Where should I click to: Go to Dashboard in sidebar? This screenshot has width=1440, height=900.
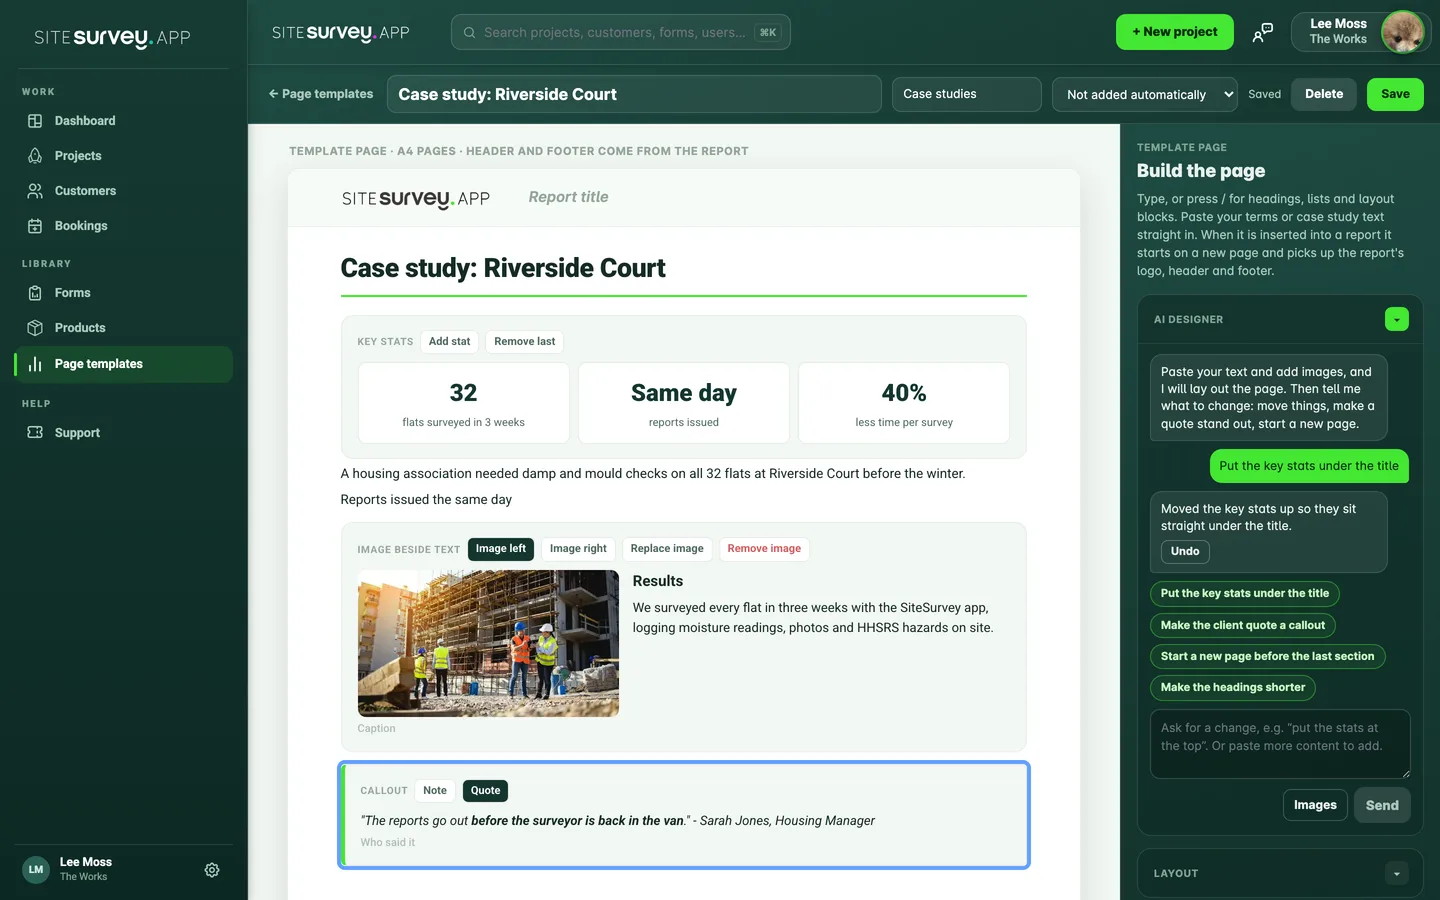pos(124,121)
